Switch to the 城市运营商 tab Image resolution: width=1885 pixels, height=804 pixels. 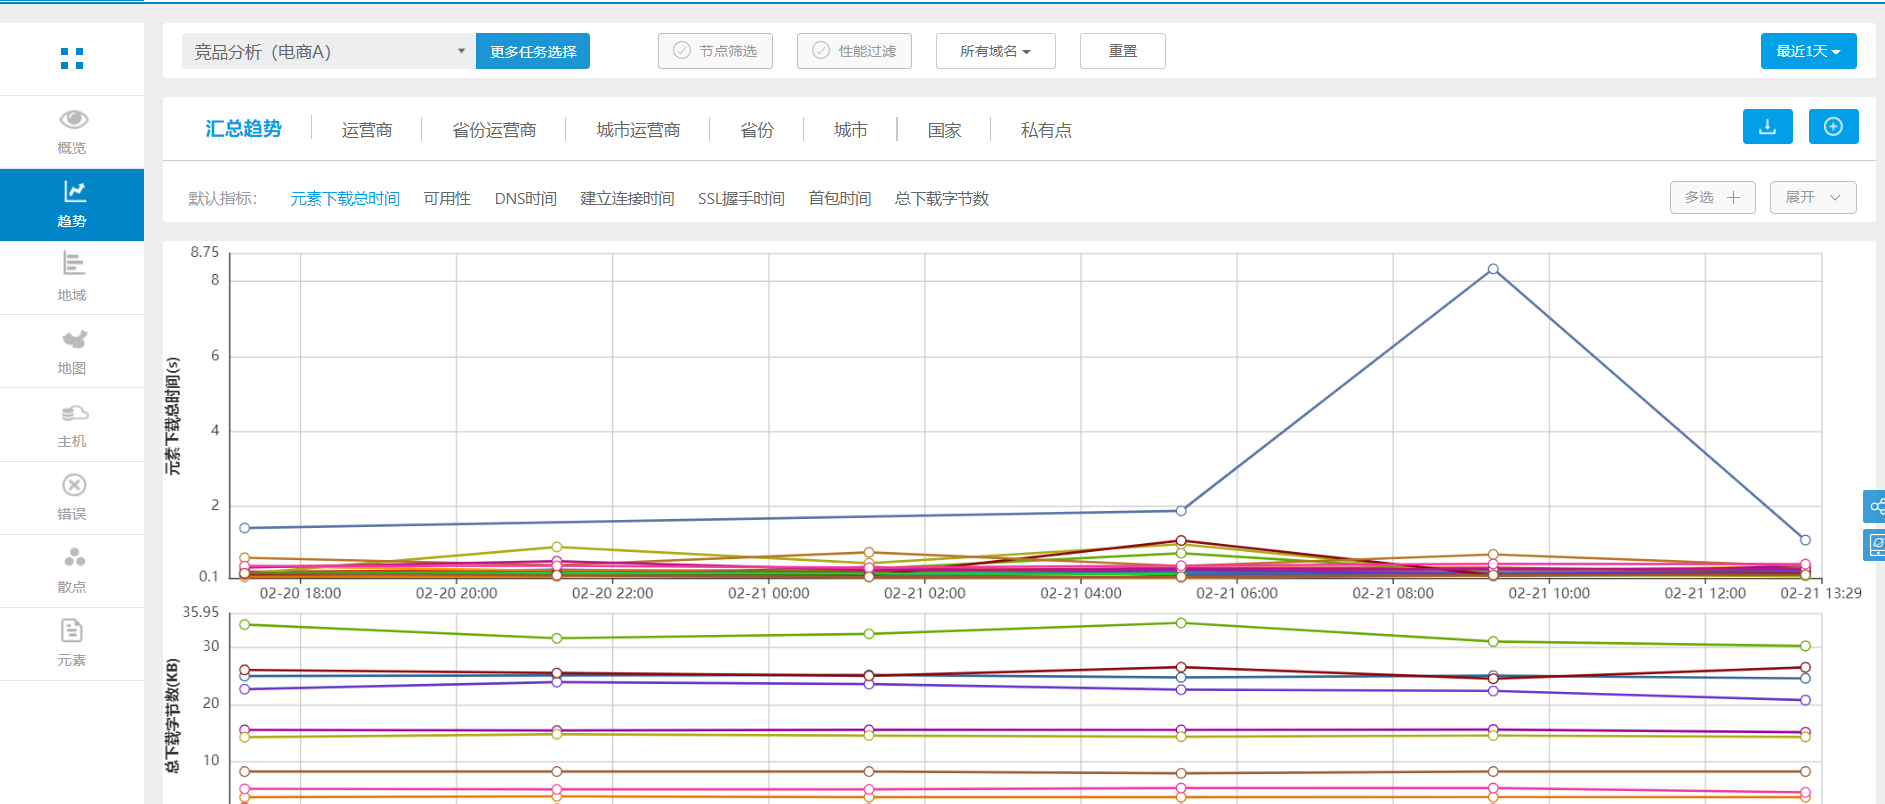(638, 130)
